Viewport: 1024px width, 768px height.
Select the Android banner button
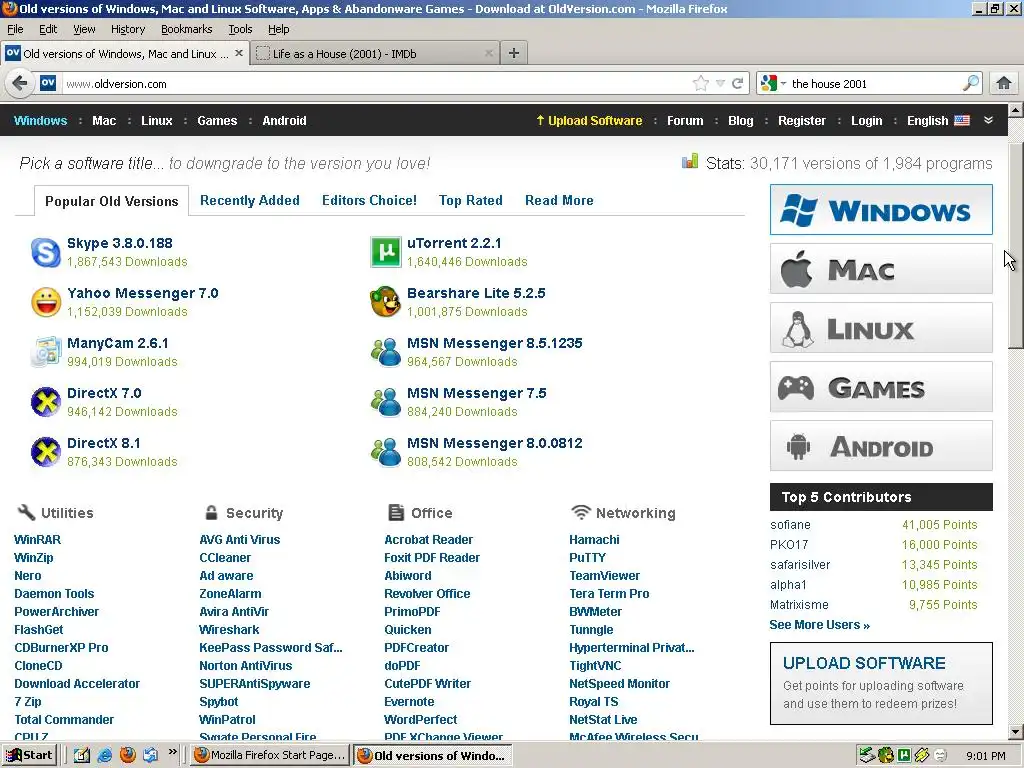(x=881, y=445)
